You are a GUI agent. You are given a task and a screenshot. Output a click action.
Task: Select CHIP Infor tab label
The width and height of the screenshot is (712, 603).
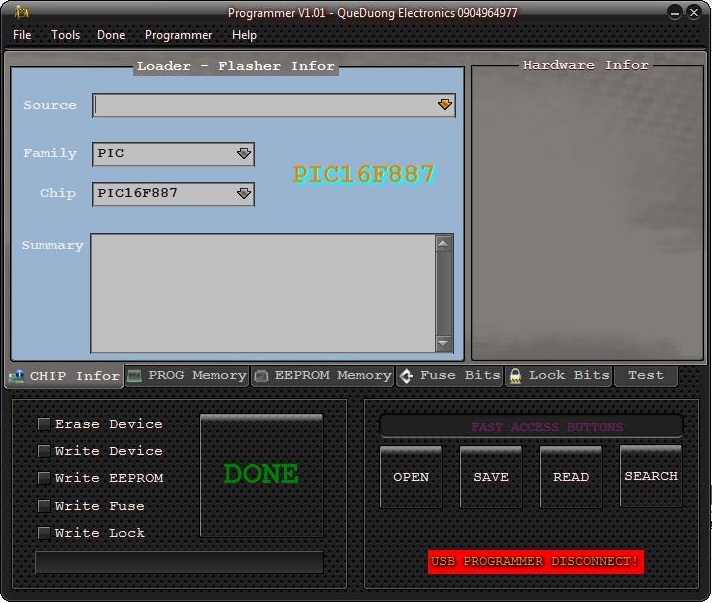point(74,376)
